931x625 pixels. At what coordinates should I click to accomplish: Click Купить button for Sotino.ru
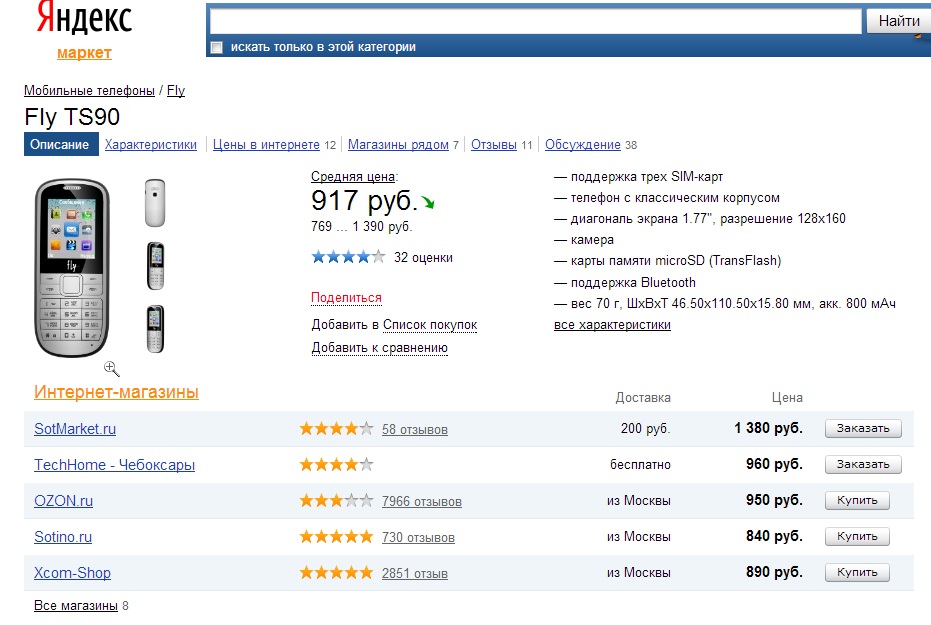(x=857, y=536)
